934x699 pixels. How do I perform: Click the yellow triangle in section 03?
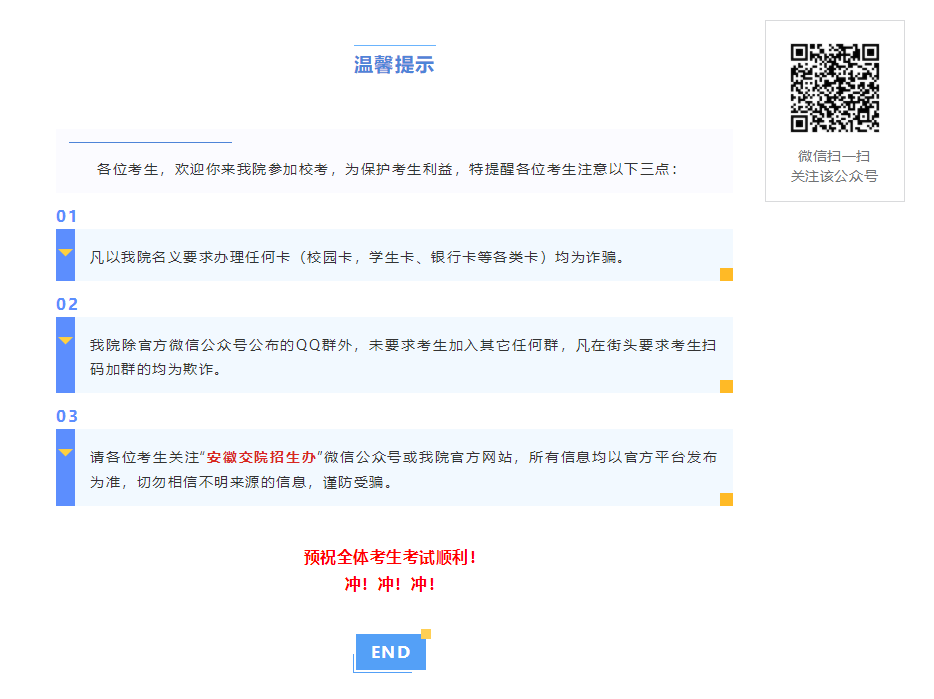pos(65,452)
